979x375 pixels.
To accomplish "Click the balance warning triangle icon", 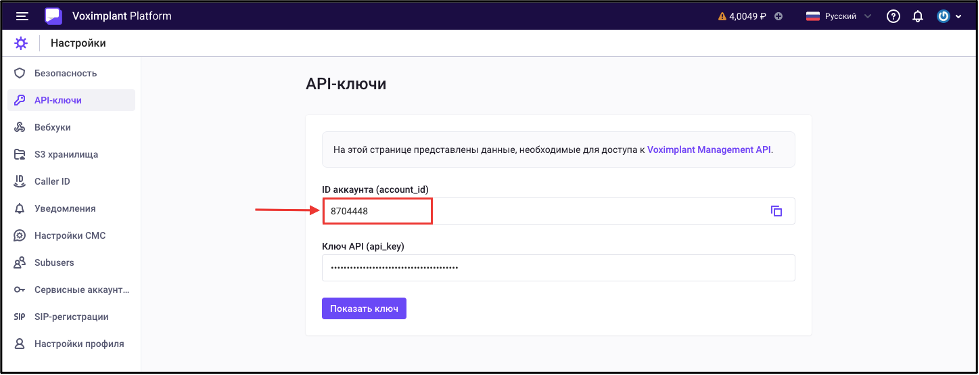I will coord(722,17).
